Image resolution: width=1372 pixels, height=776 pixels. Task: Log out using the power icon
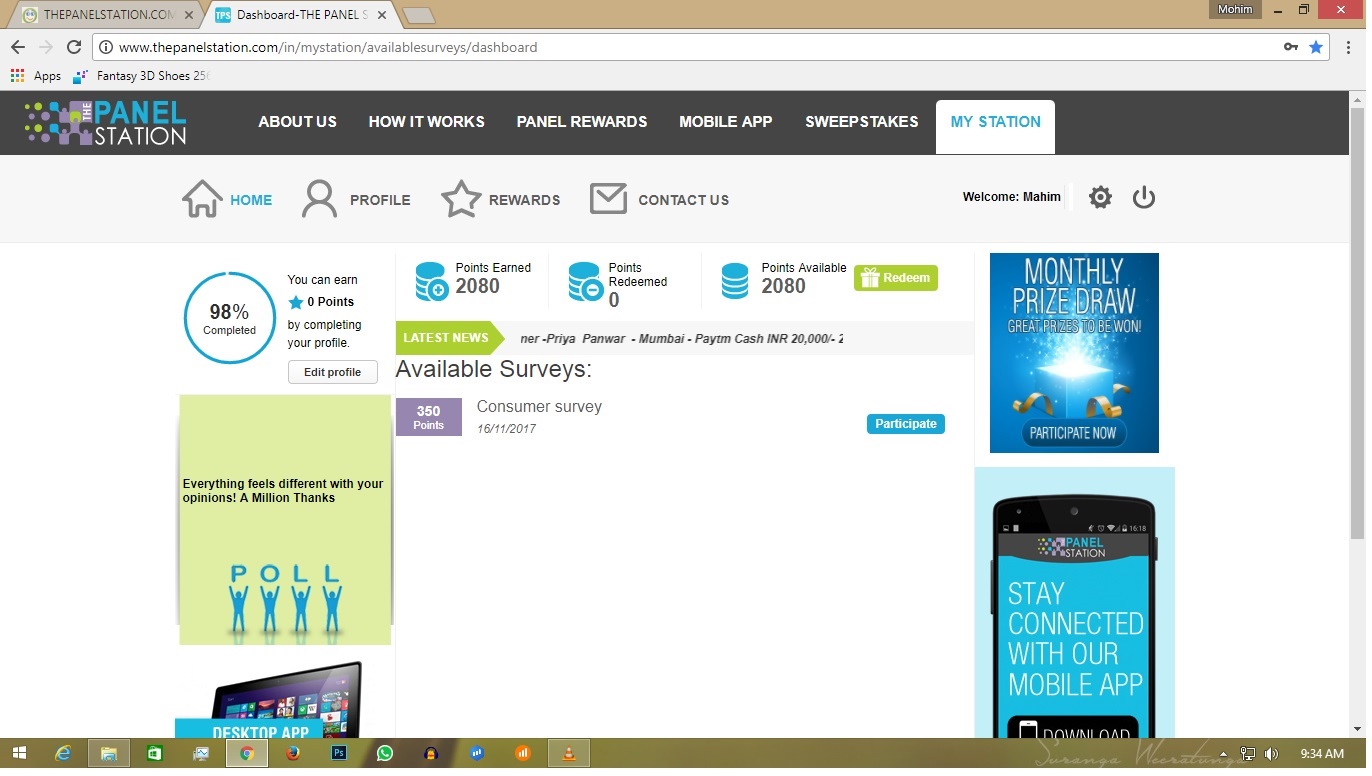point(1144,197)
